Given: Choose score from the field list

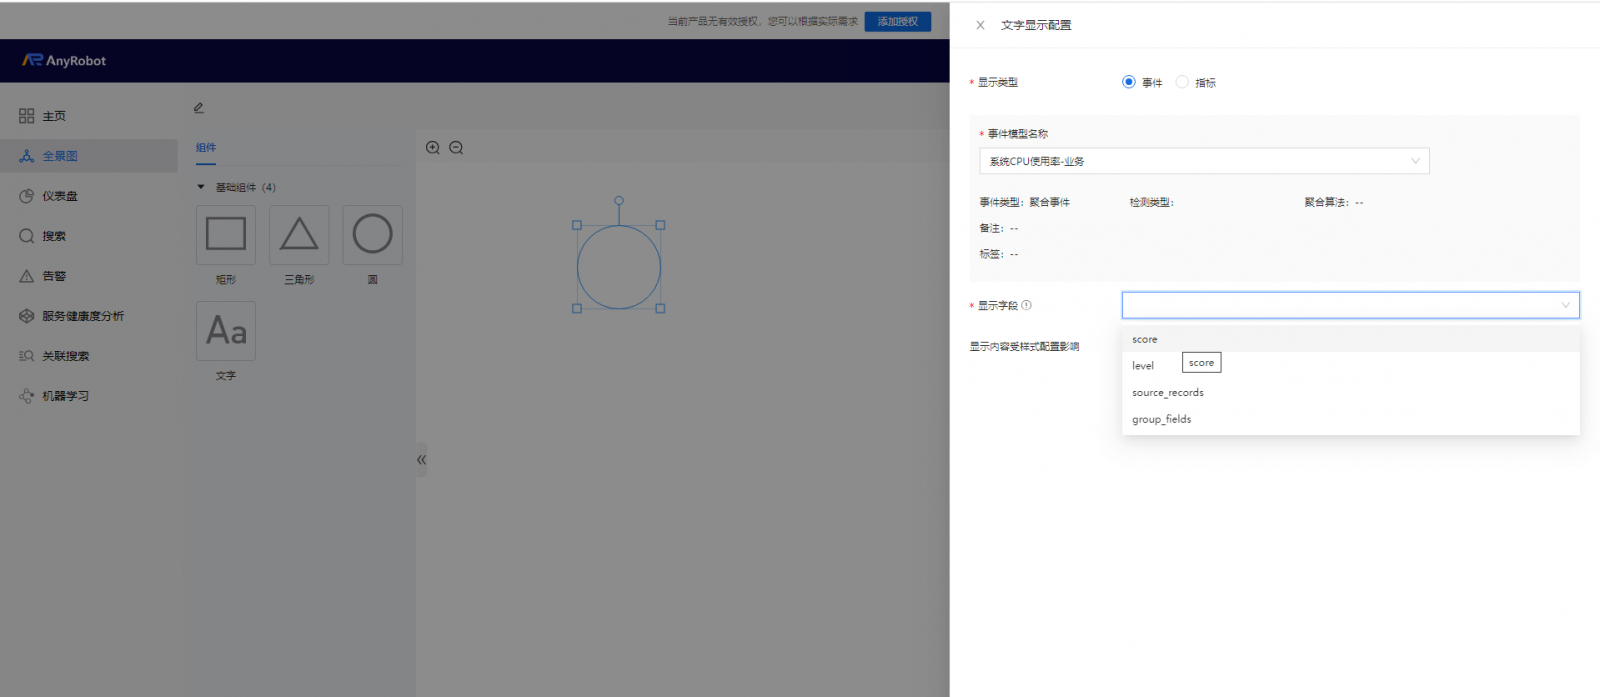Looking at the screenshot, I should point(1351,339).
